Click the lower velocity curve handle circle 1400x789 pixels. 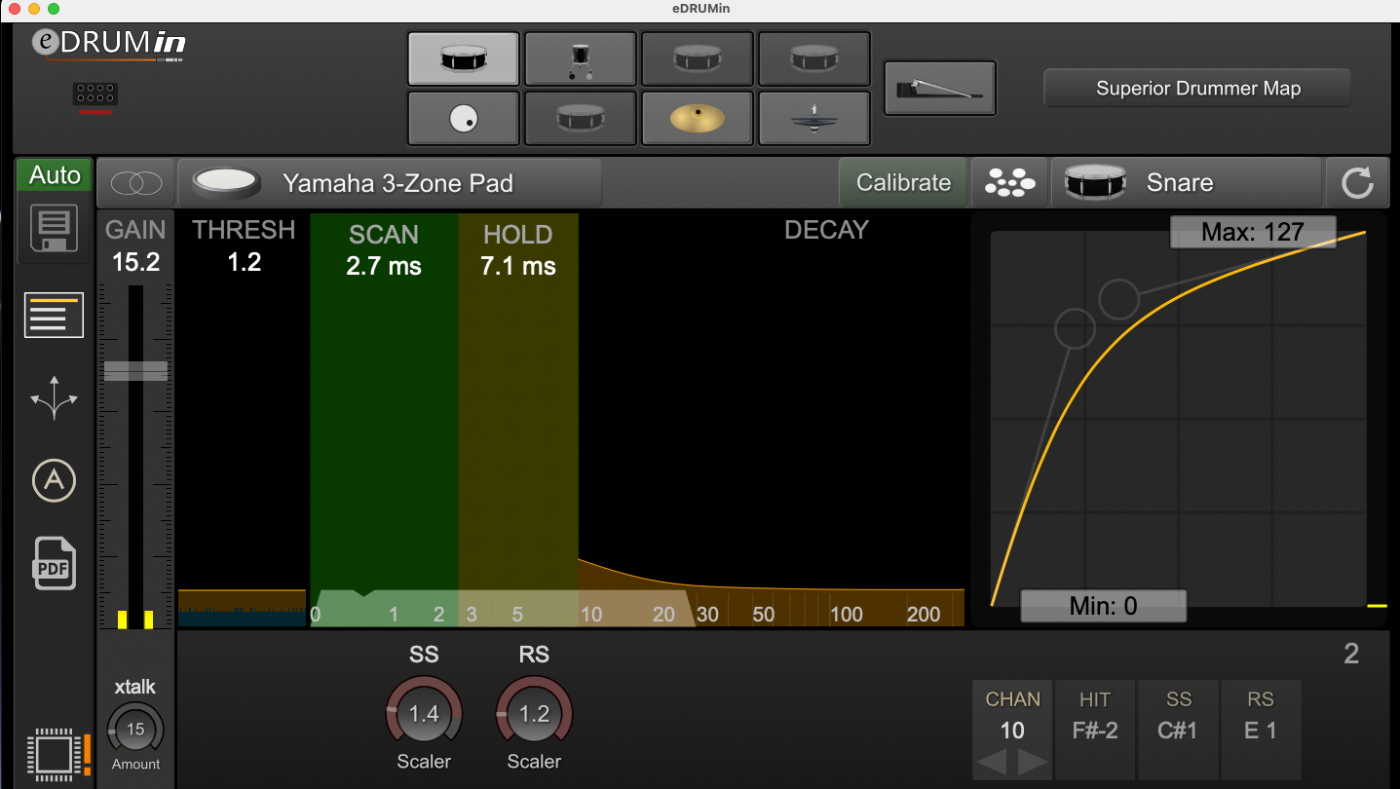1075,328
